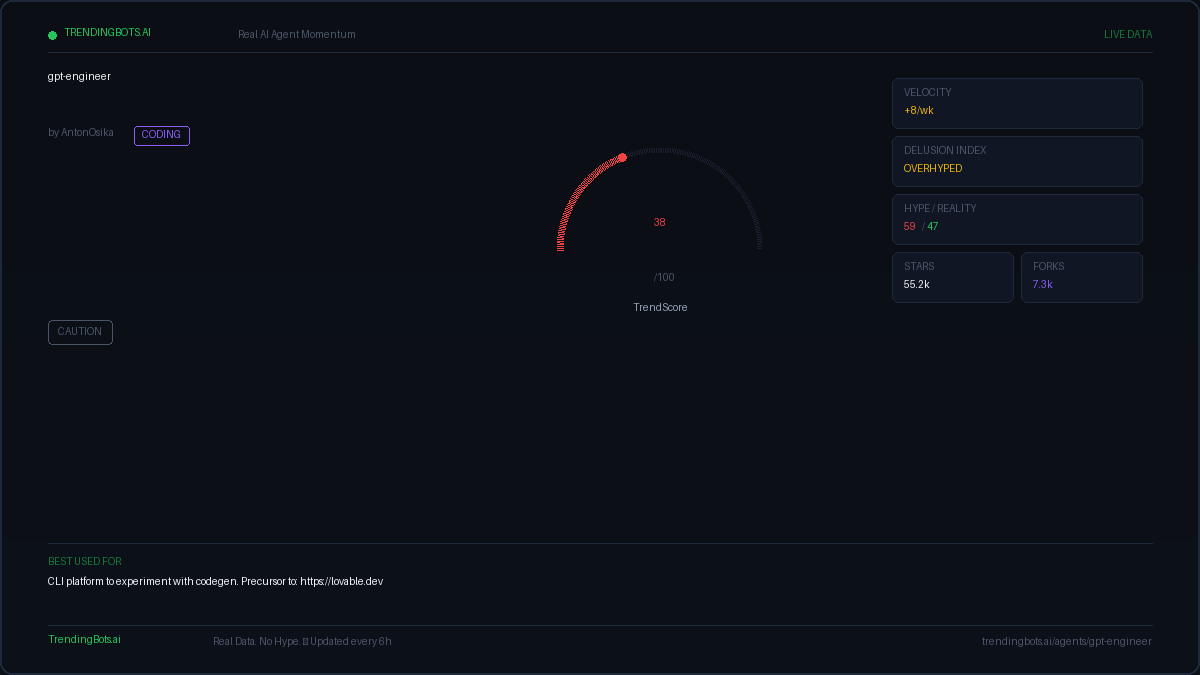This screenshot has height=675, width=1200.
Task: Click the TrendScore value 38
Action: [x=660, y=223]
